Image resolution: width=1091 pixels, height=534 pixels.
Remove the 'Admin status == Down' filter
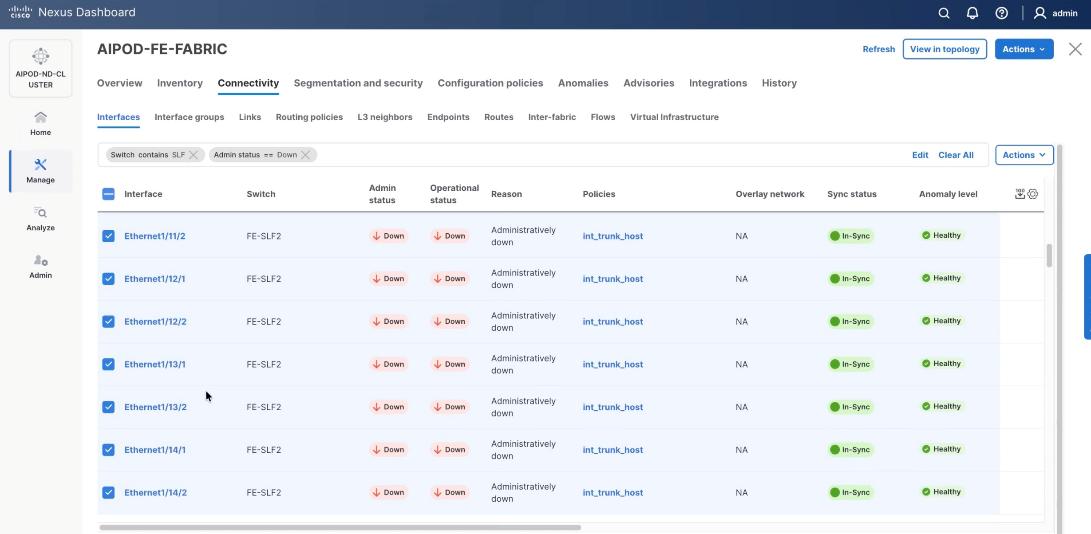click(x=305, y=155)
